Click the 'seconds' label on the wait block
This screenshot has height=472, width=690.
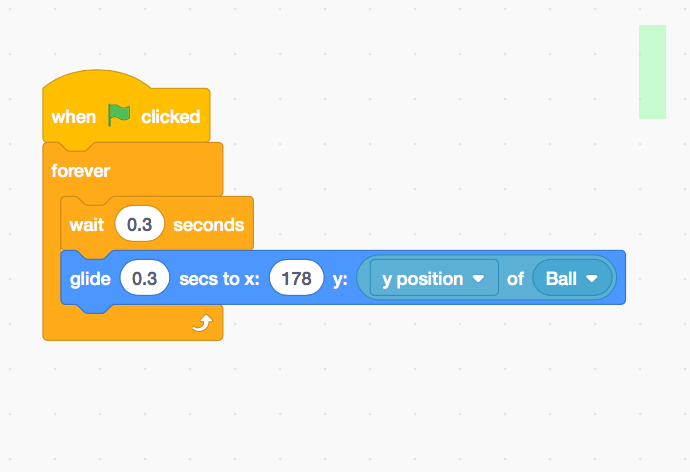pos(208,225)
